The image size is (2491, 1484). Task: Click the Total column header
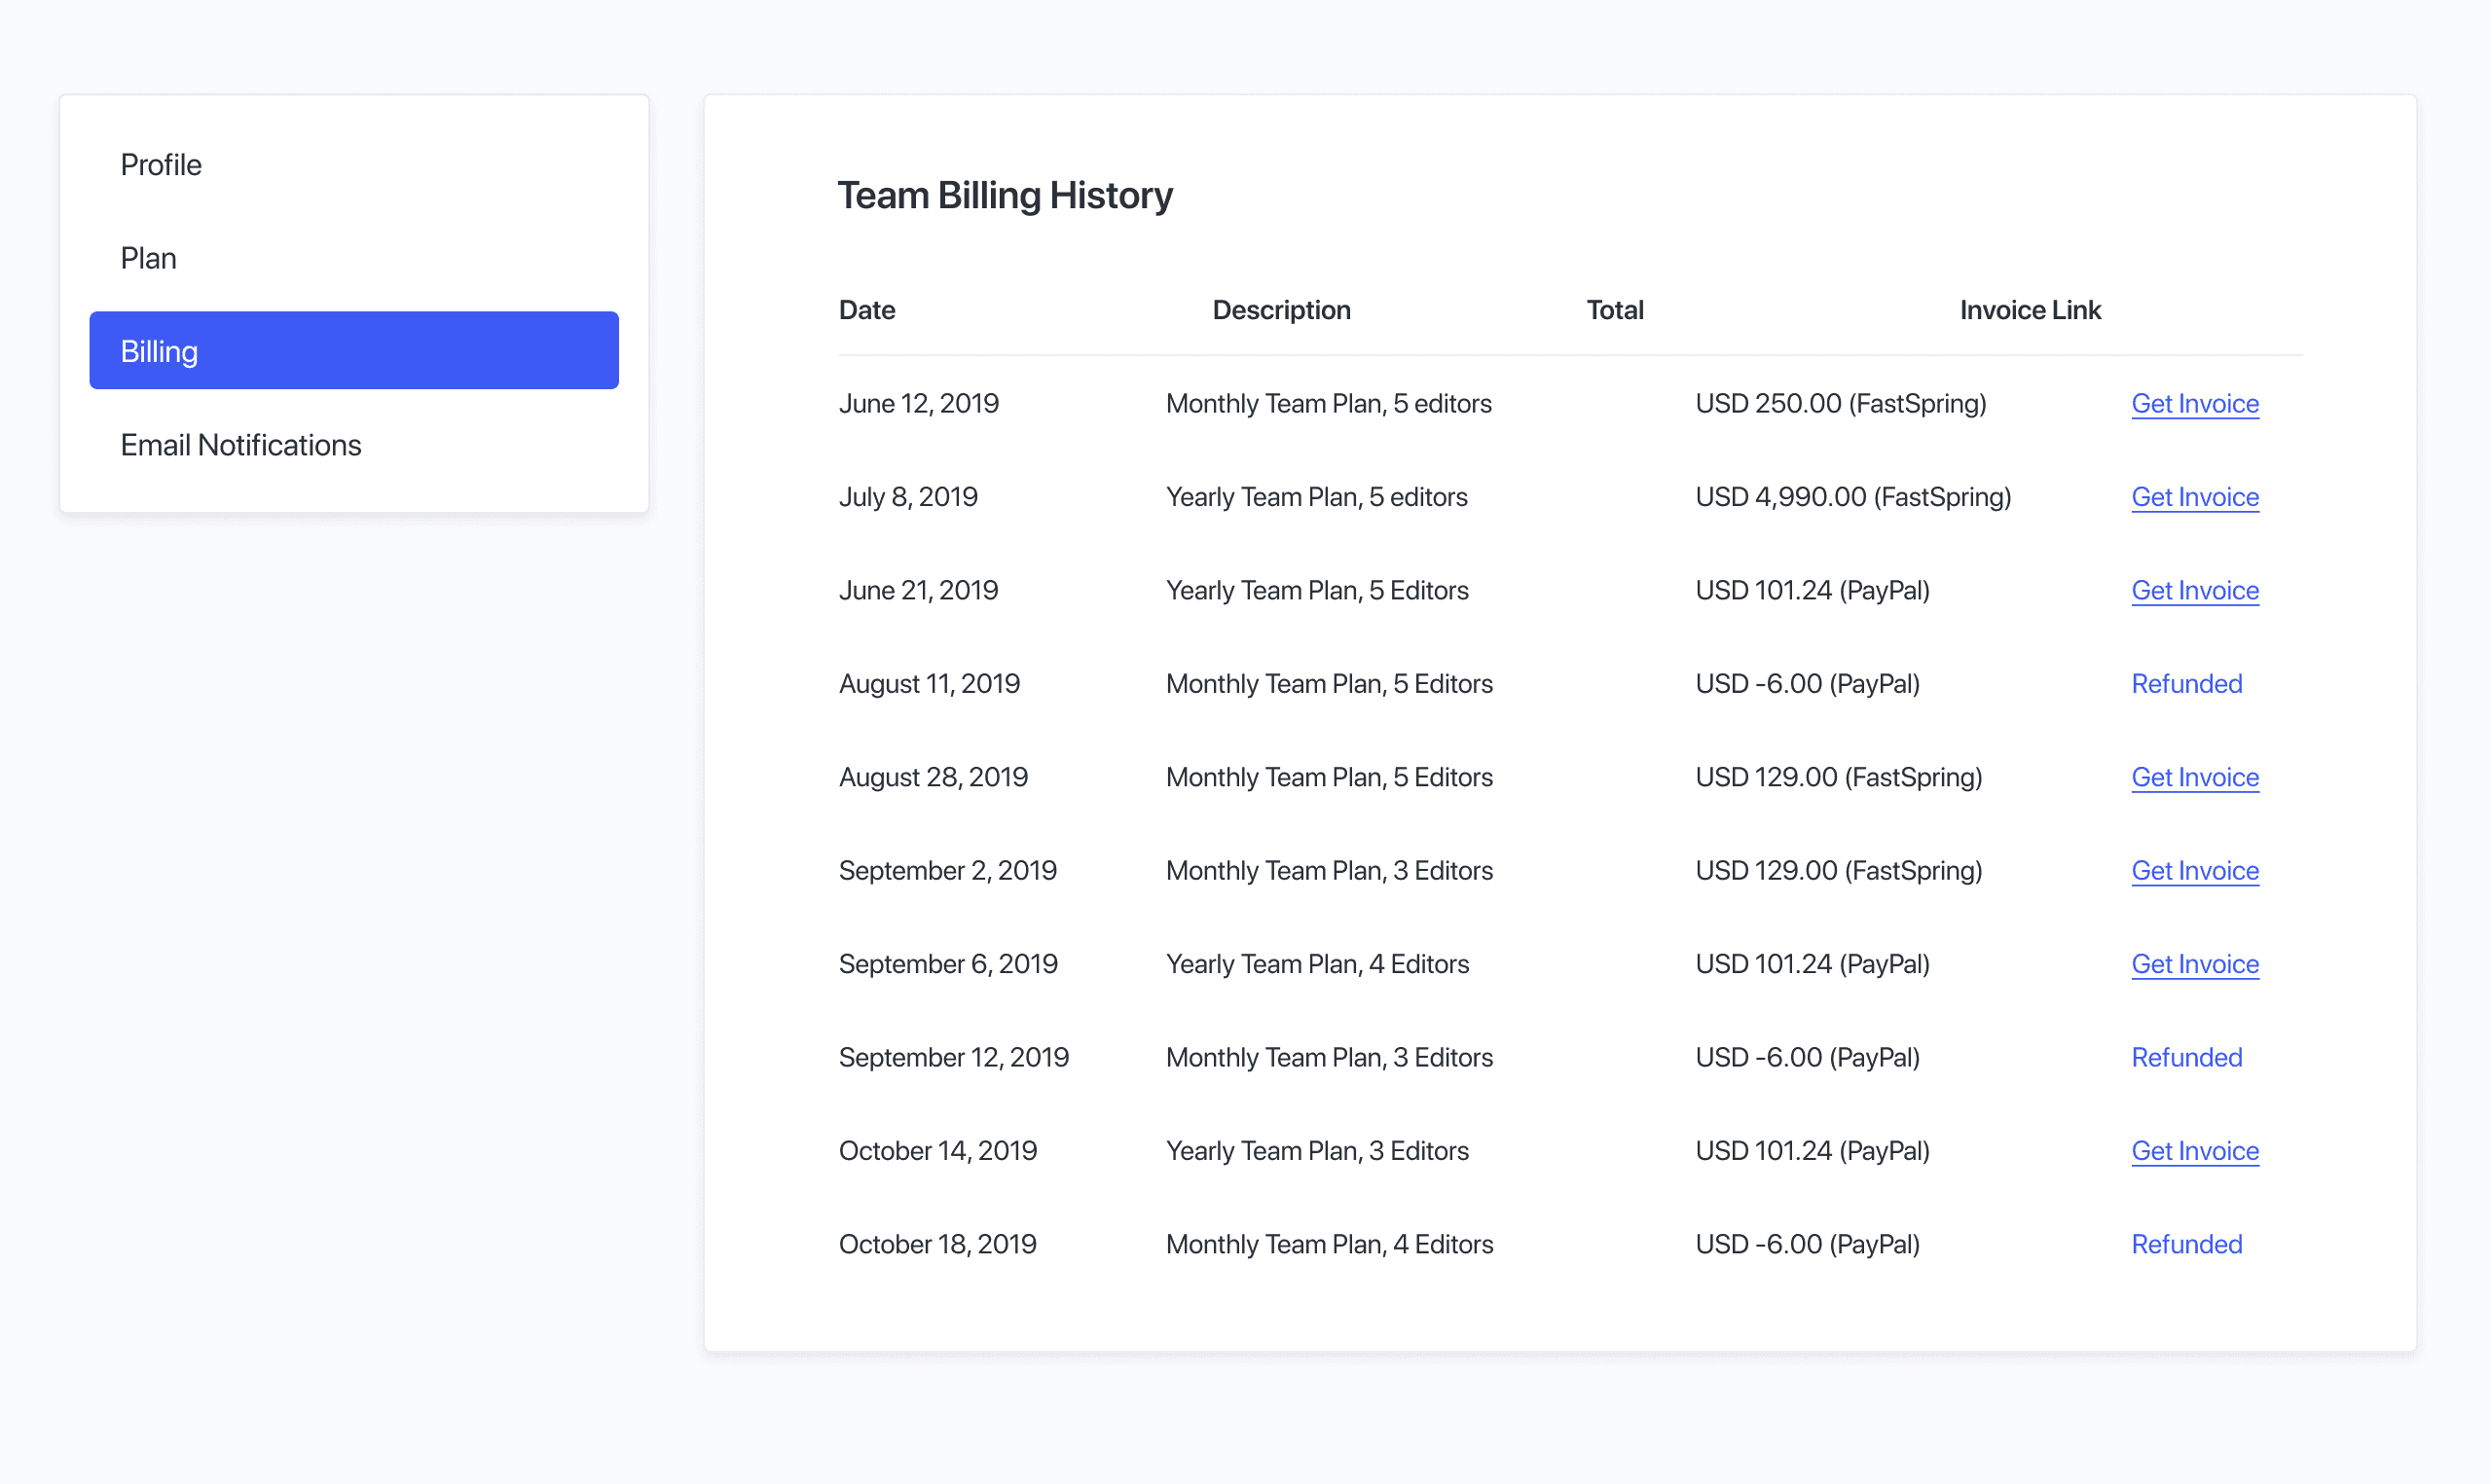(1615, 310)
